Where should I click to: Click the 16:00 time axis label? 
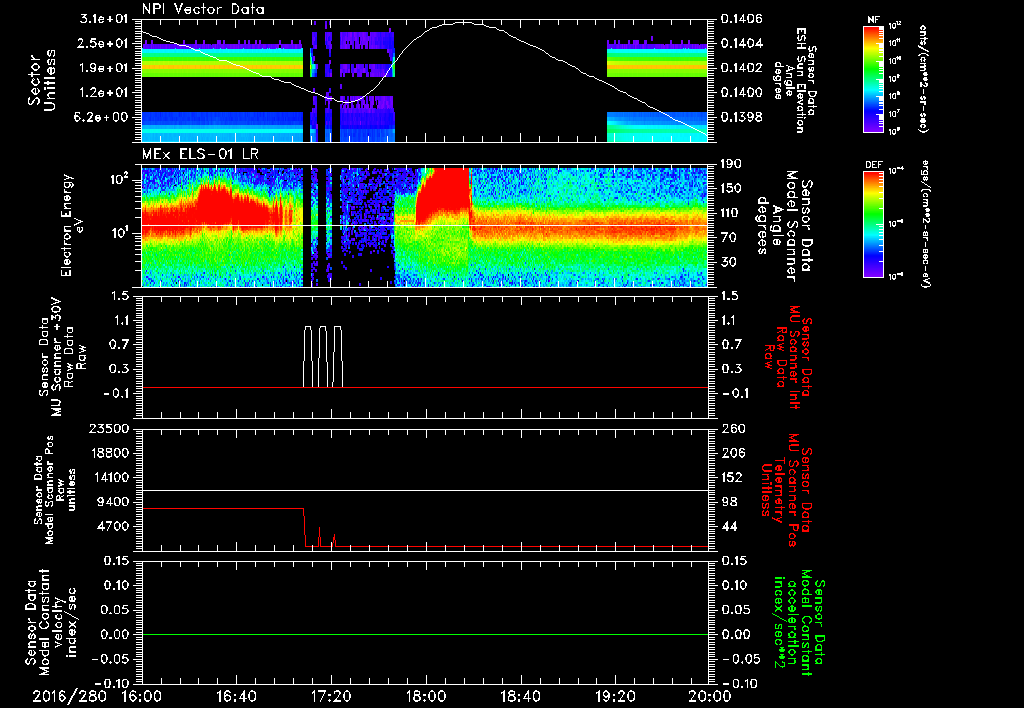(x=143, y=696)
